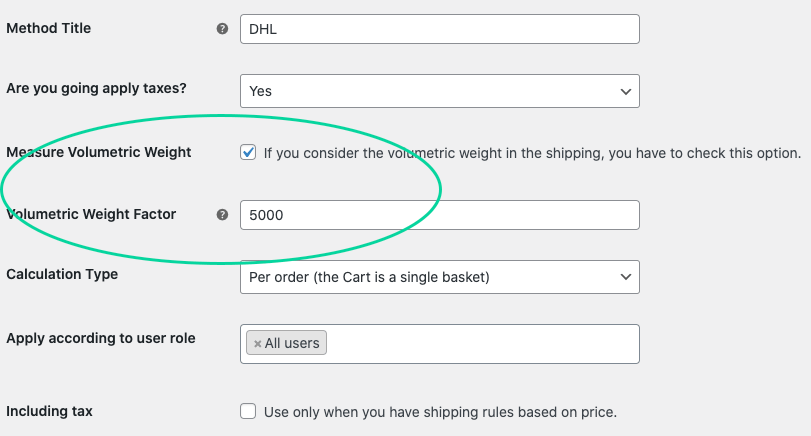Expand the Calculation Type select showing Per order
This screenshot has width=811, height=436.
pos(440,277)
